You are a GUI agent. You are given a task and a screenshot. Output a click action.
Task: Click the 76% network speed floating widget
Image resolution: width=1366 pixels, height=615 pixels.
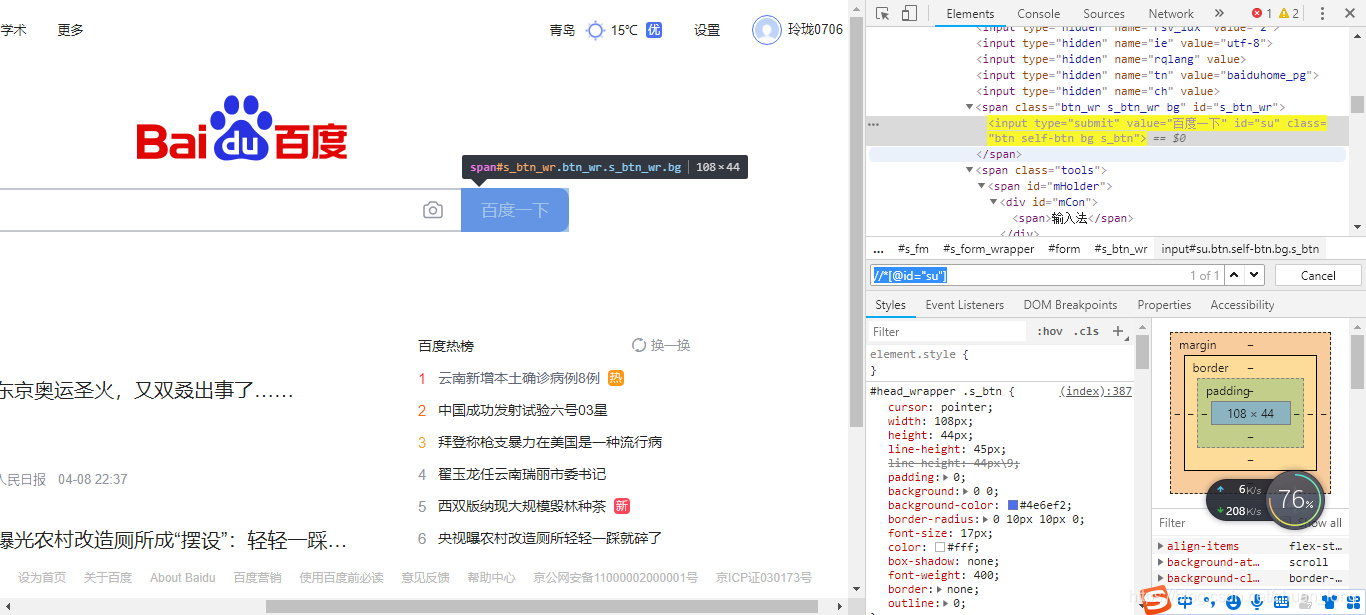[1296, 498]
